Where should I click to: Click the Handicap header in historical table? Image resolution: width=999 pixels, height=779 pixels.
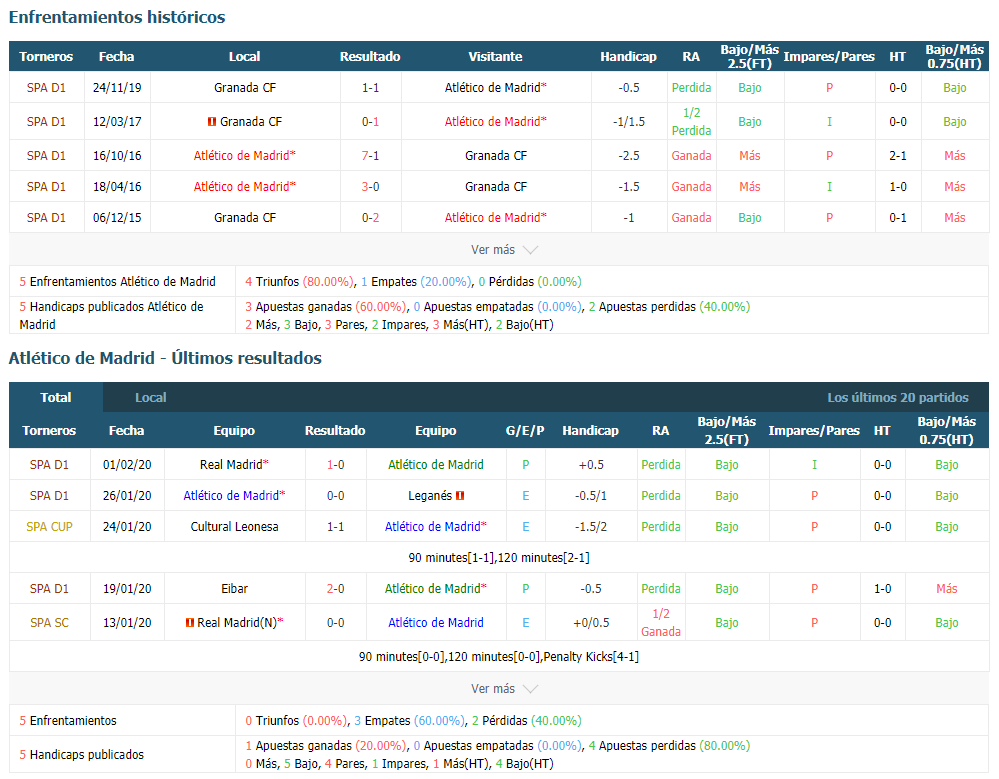point(628,56)
